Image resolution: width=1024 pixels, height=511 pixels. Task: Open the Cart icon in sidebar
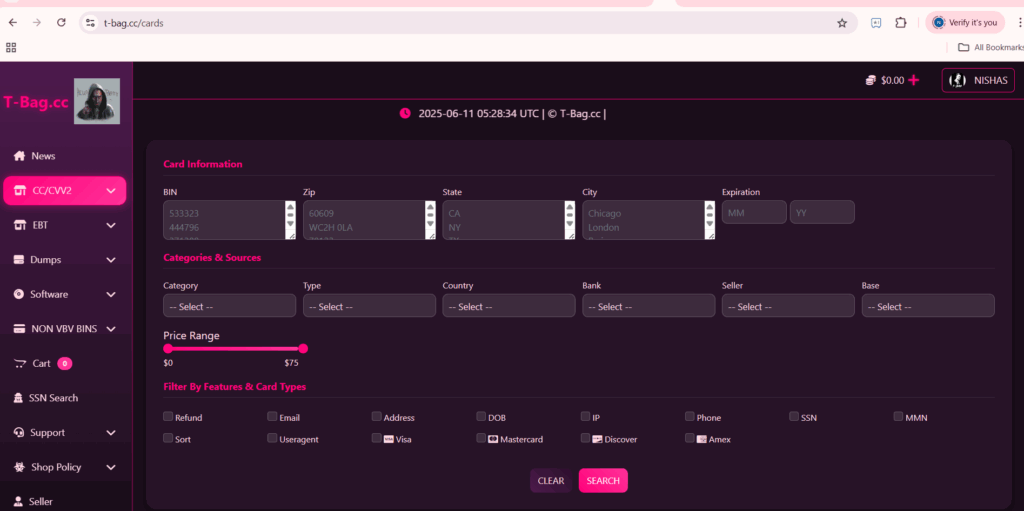click(x=20, y=363)
